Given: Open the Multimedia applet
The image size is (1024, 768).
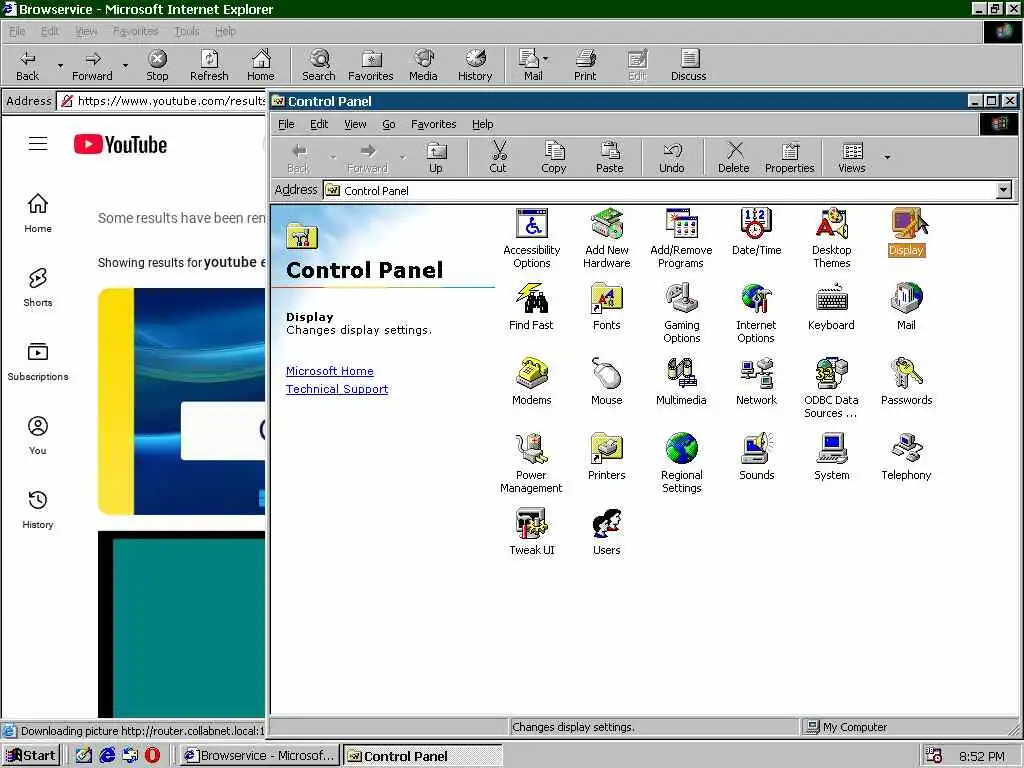Looking at the screenshot, I should tap(681, 382).
